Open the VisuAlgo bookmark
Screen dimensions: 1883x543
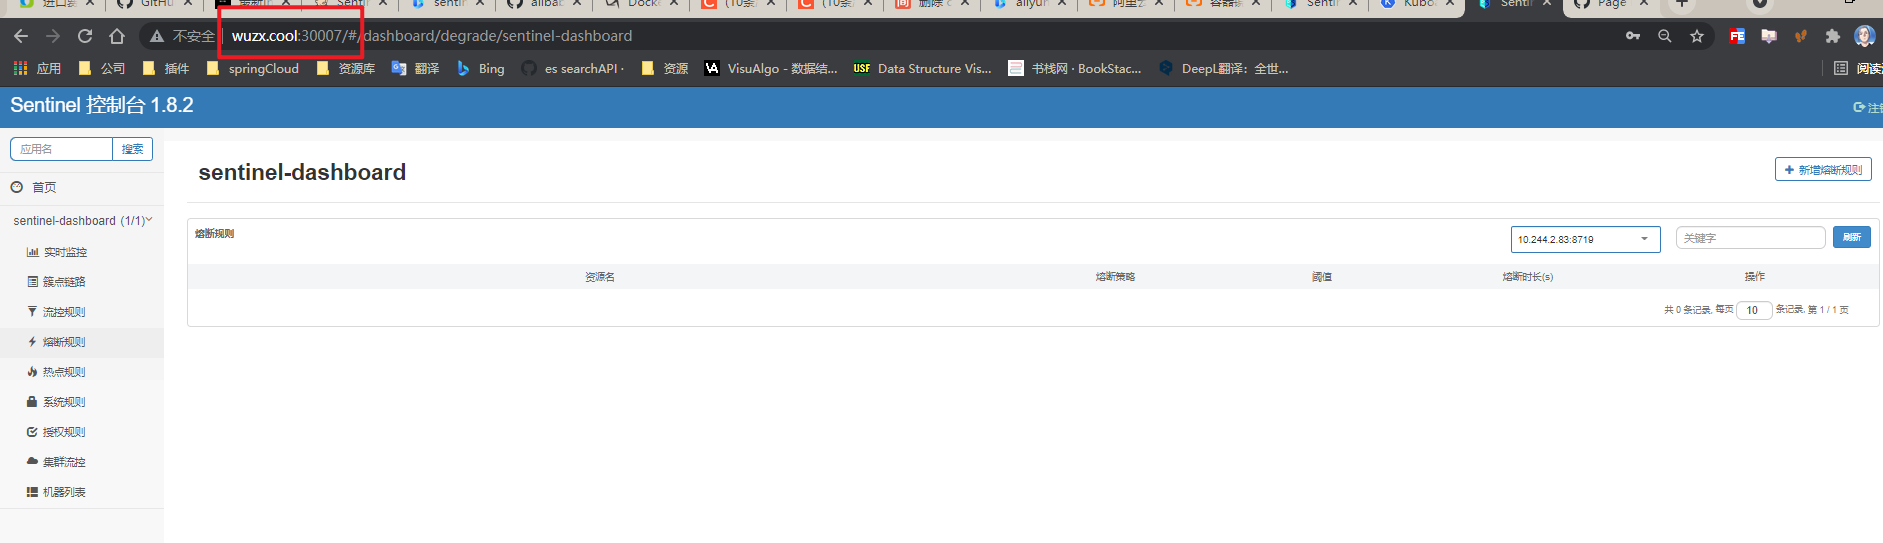(x=771, y=68)
